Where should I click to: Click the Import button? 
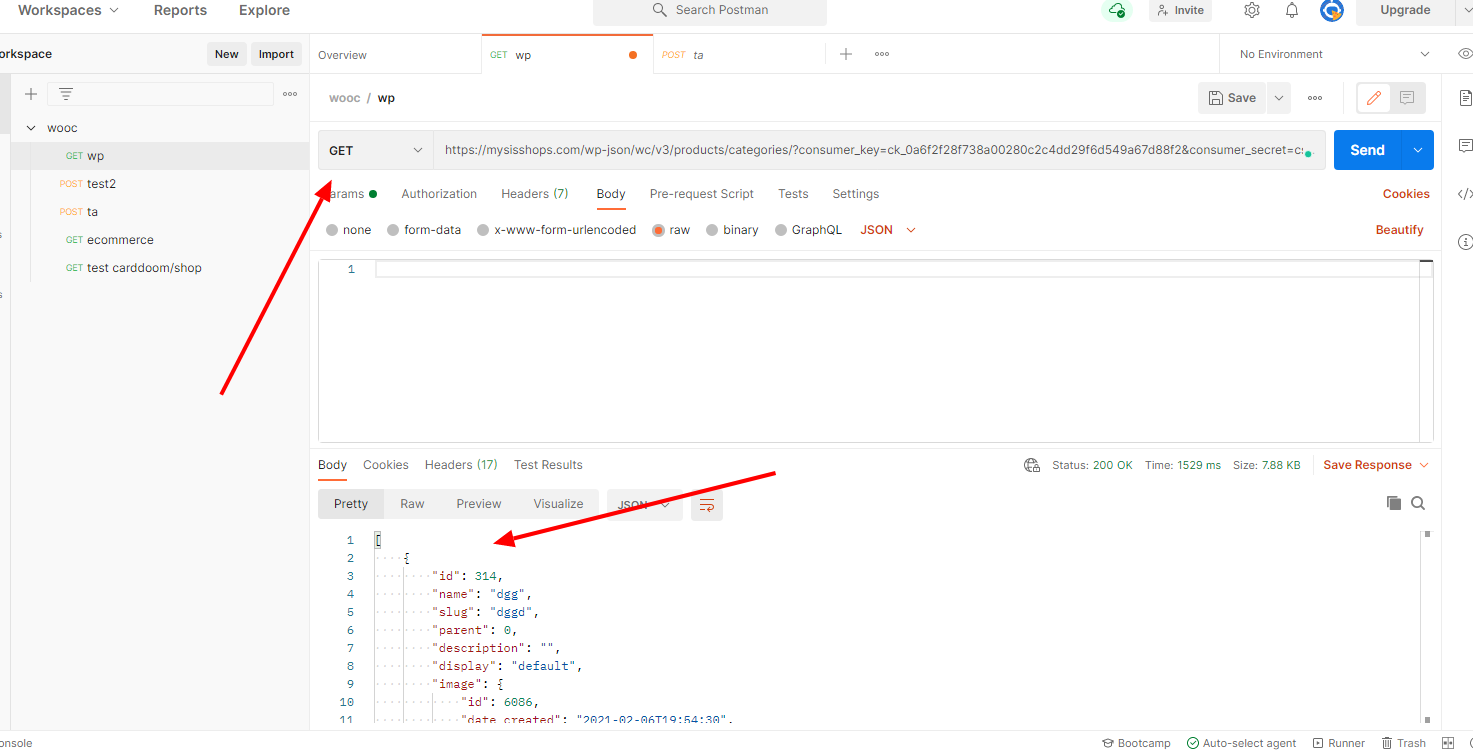[276, 54]
